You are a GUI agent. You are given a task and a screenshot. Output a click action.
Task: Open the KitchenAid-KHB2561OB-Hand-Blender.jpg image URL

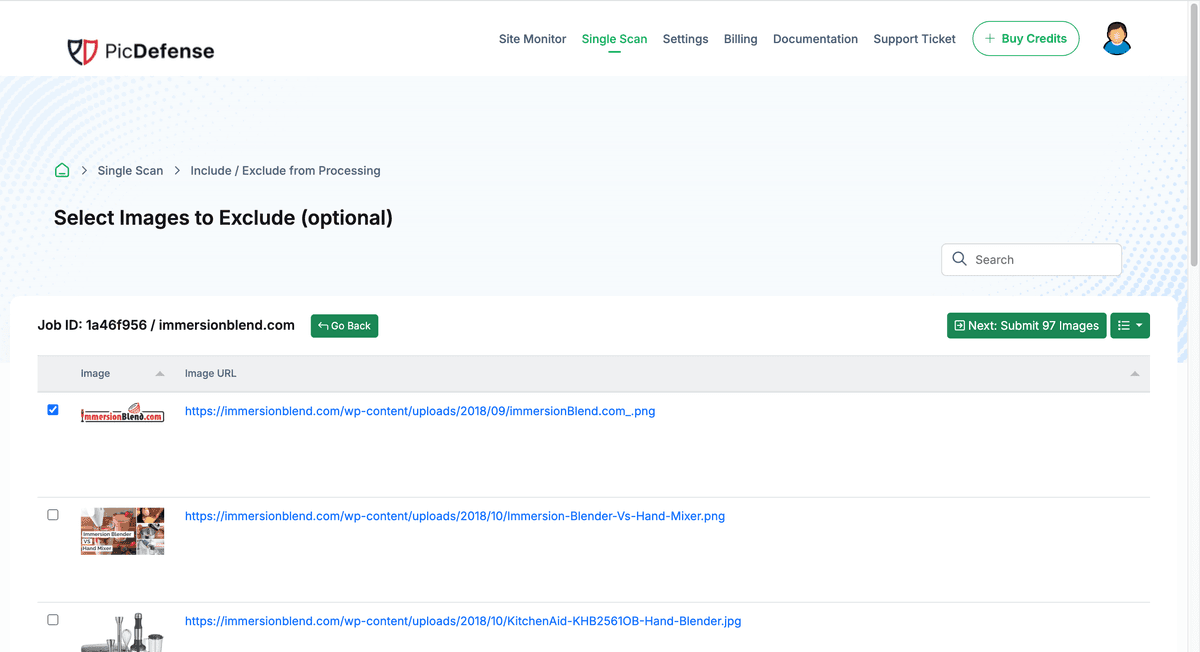(x=463, y=621)
